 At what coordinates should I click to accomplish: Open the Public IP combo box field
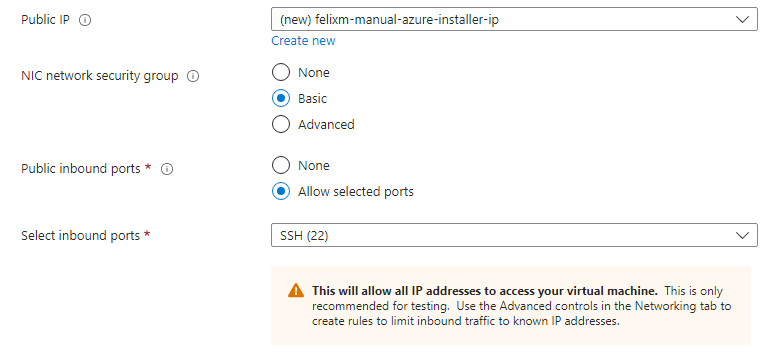coord(514,20)
